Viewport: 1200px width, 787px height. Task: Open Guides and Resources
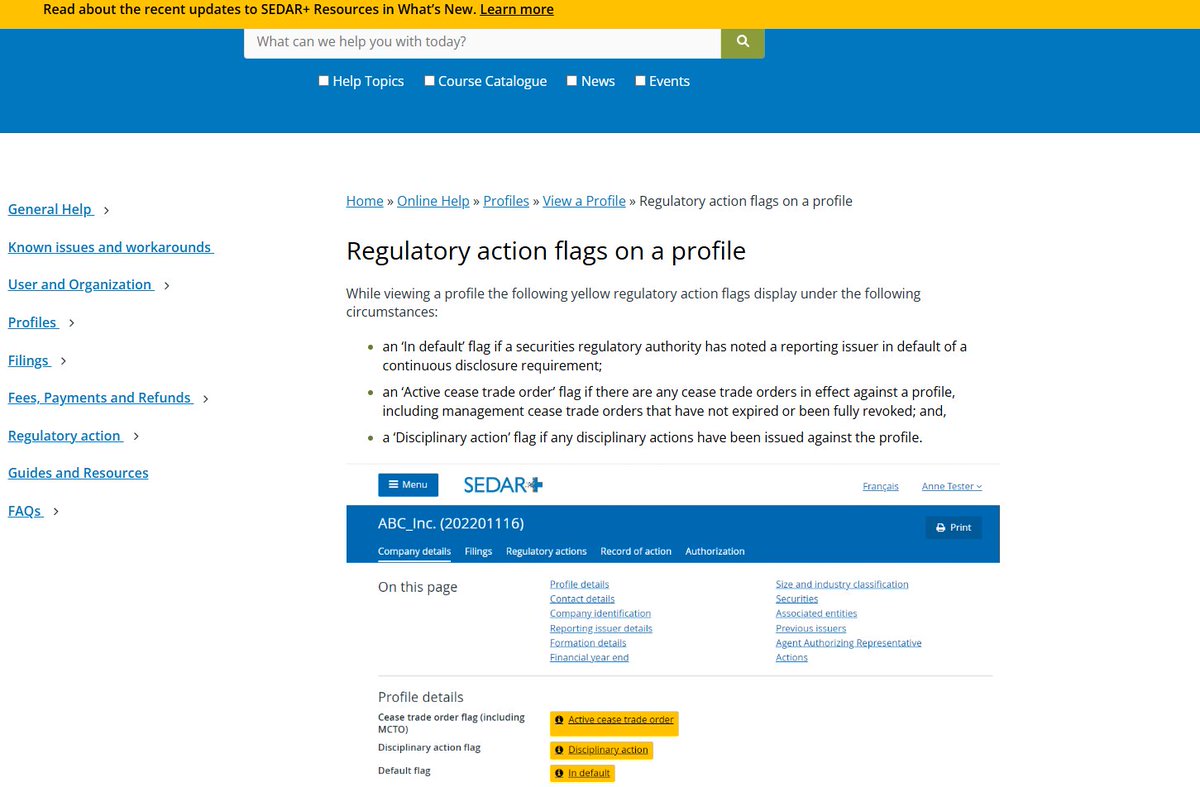click(78, 473)
